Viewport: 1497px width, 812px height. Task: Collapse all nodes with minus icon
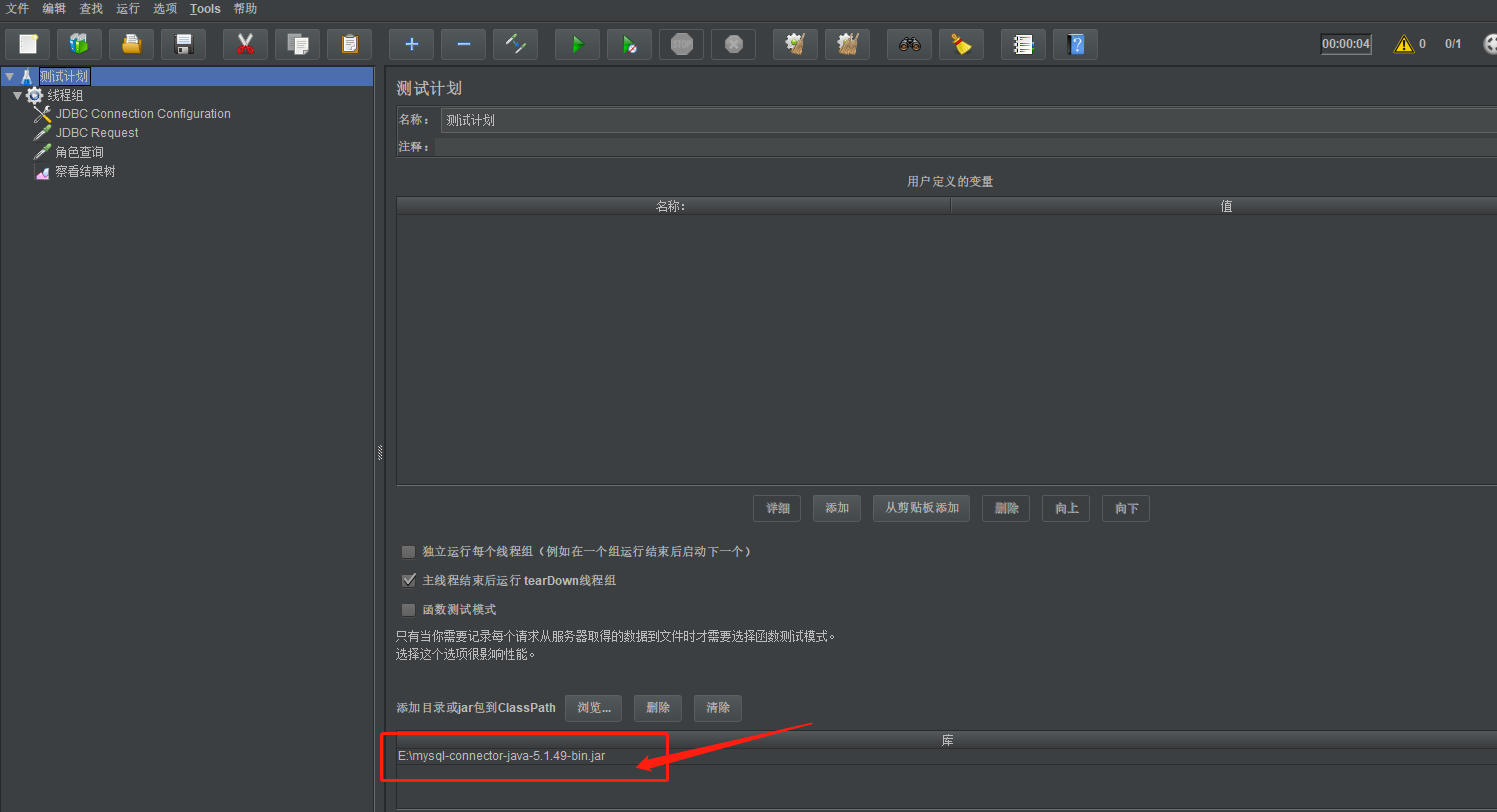463,44
